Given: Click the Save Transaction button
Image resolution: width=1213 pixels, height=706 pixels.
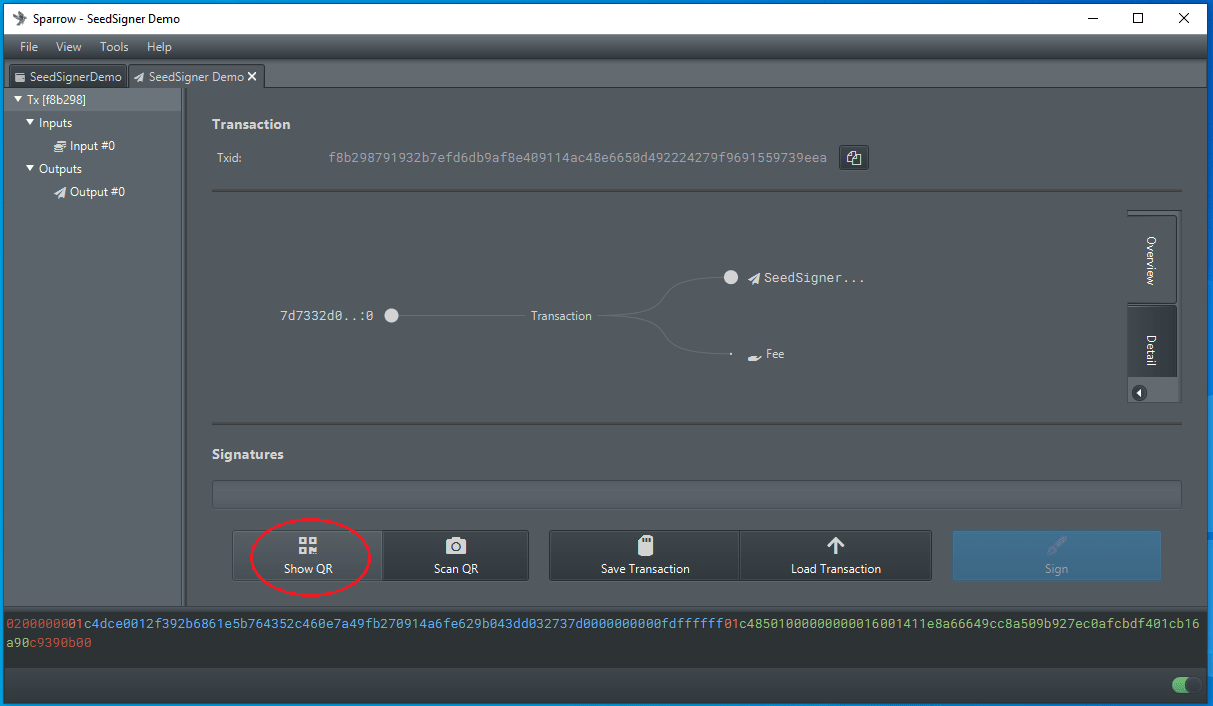Looking at the screenshot, I should (x=644, y=555).
